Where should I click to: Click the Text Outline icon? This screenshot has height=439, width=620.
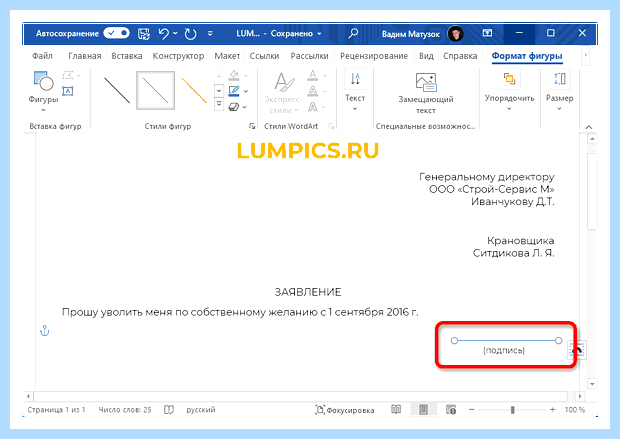(x=313, y=91)
